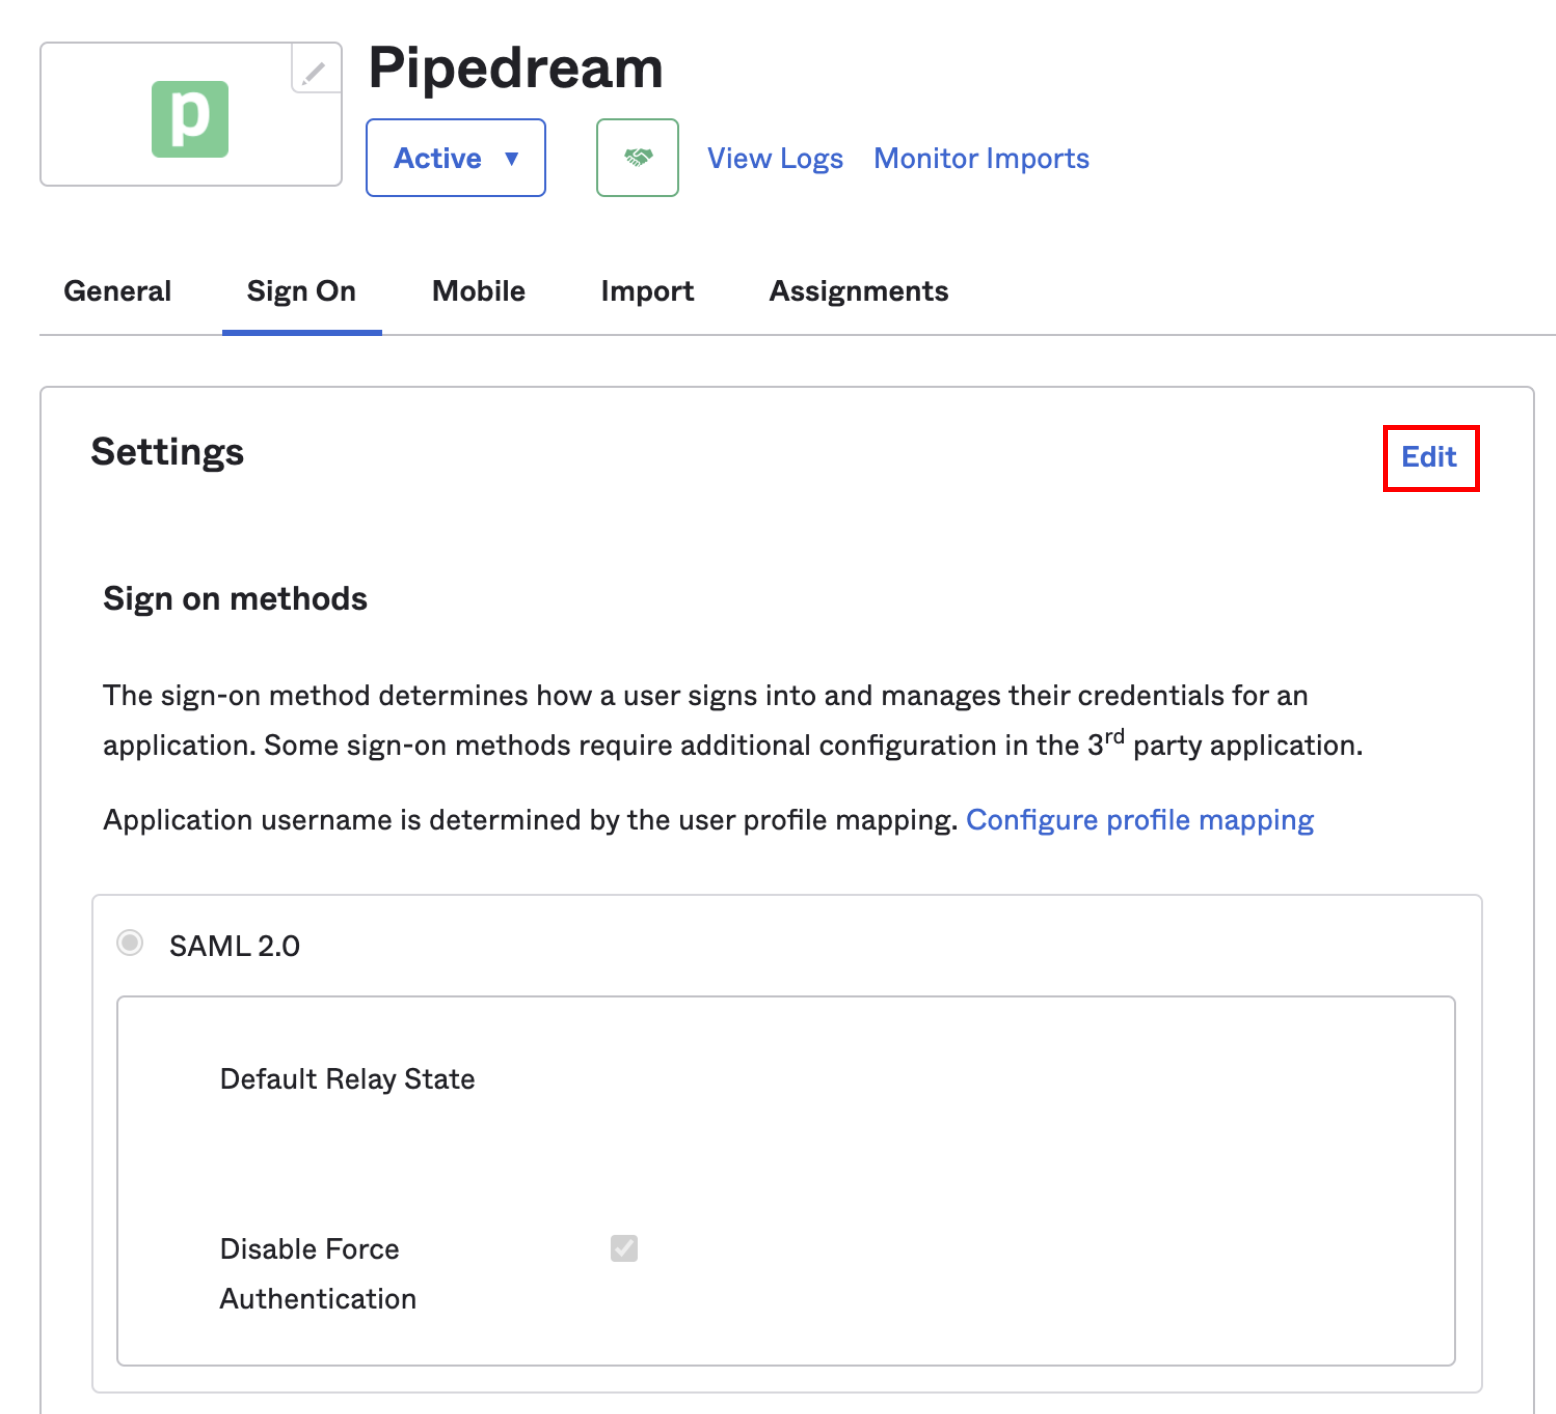
Task: Click the Sign on methods heading
Action: 235,599
